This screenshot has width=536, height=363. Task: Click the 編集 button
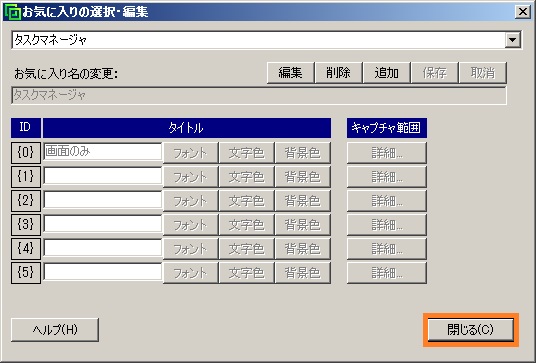tap(290, 73)
